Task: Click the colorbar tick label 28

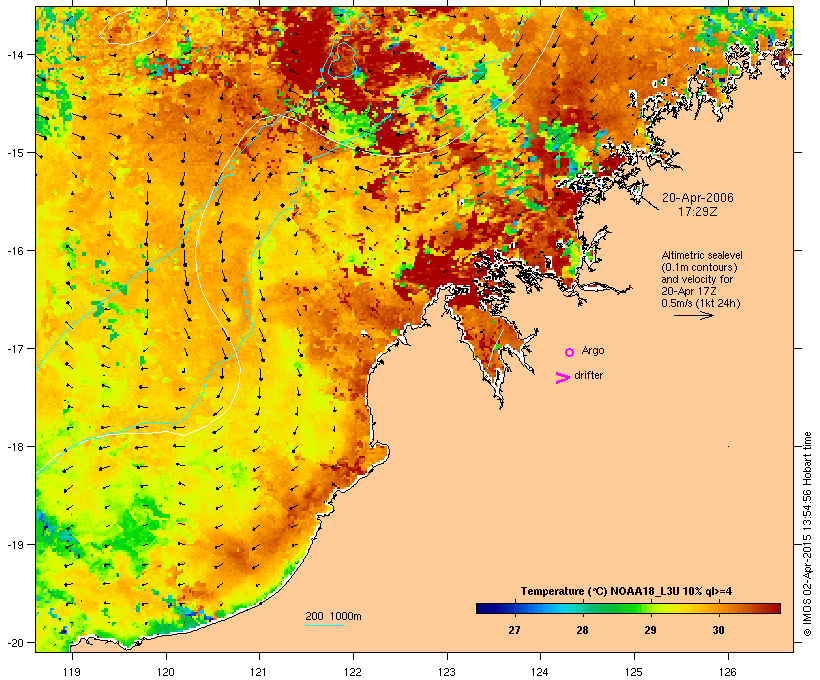Action: [582, 630]
